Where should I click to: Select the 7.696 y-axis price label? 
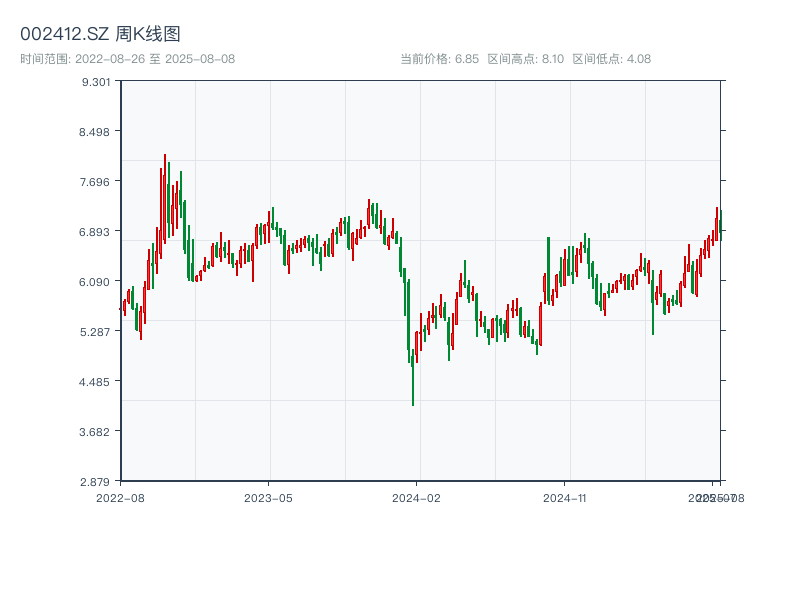(96, 181)
